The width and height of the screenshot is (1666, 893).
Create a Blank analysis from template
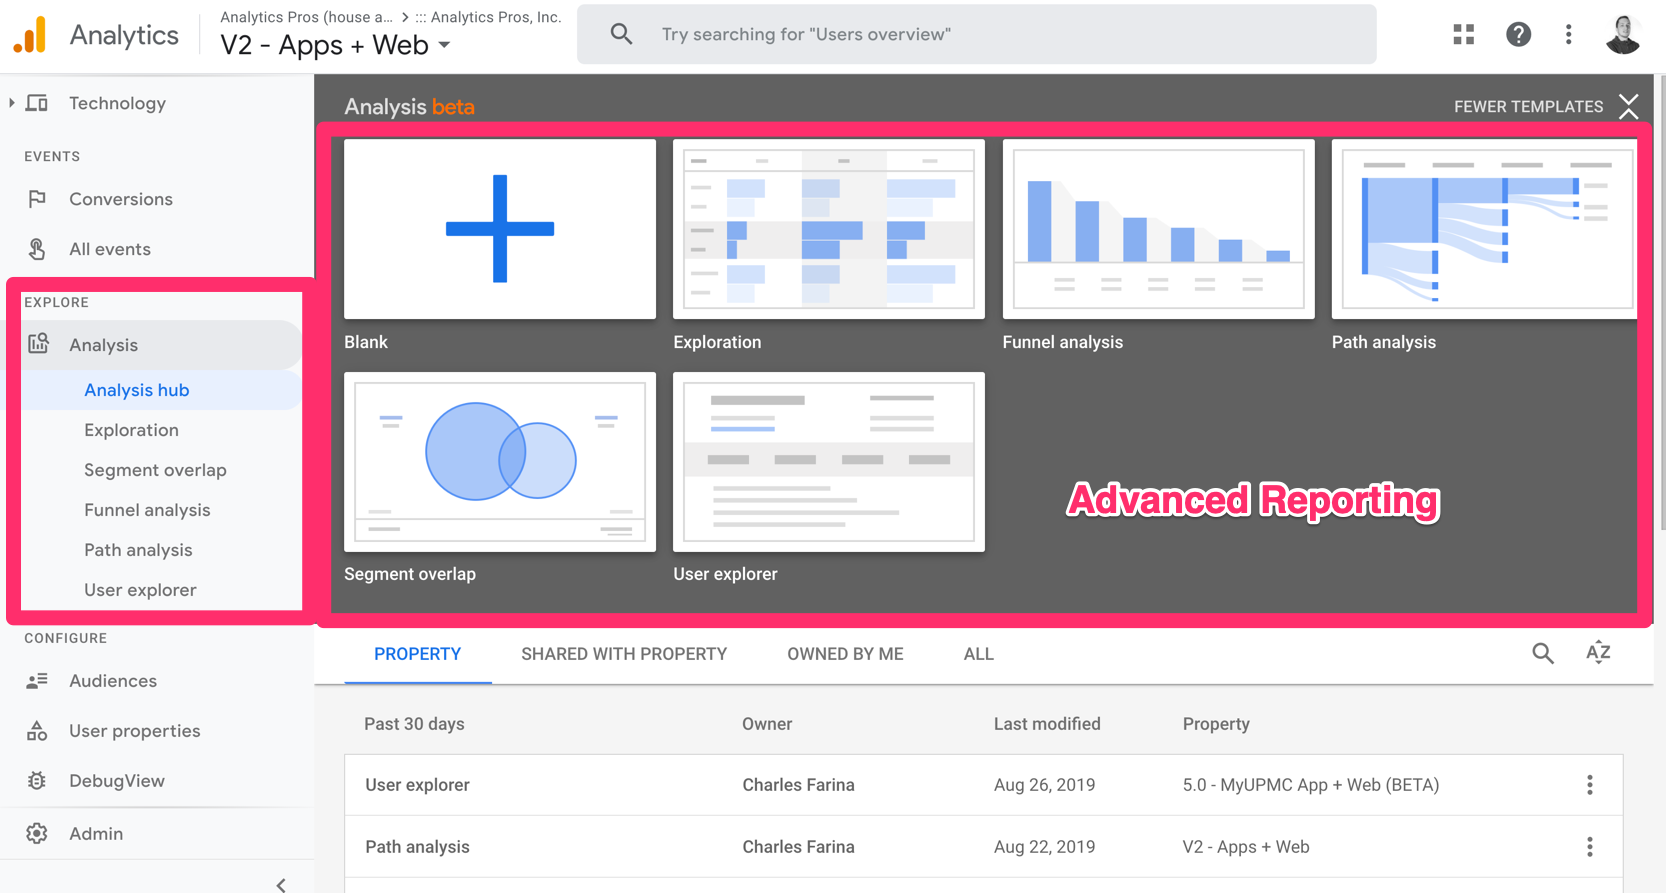500,229
